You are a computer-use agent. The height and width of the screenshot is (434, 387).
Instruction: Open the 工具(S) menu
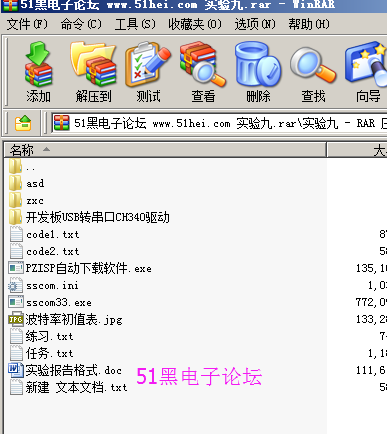135,24
